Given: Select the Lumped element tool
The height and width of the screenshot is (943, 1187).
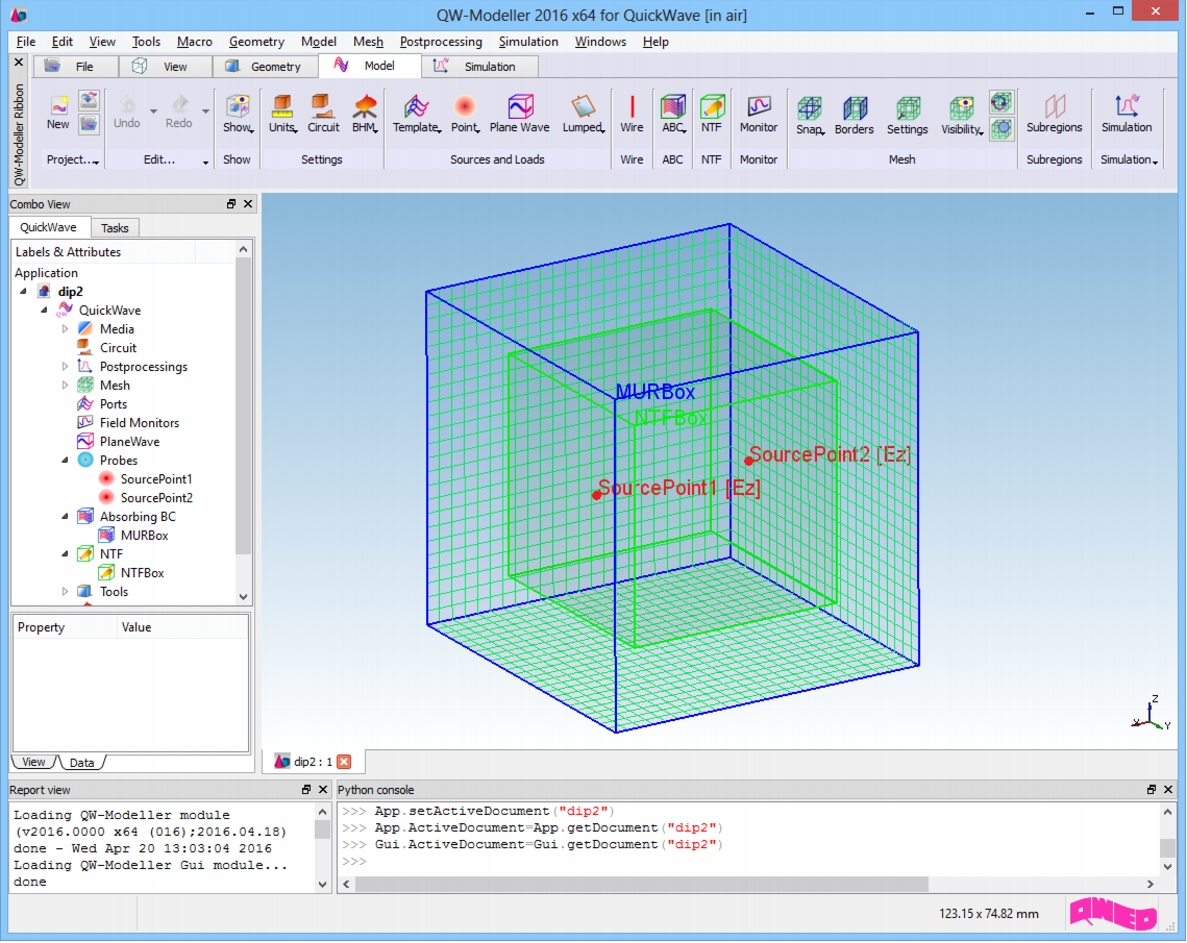Looking at the screenshot, I should click(583, 114).
